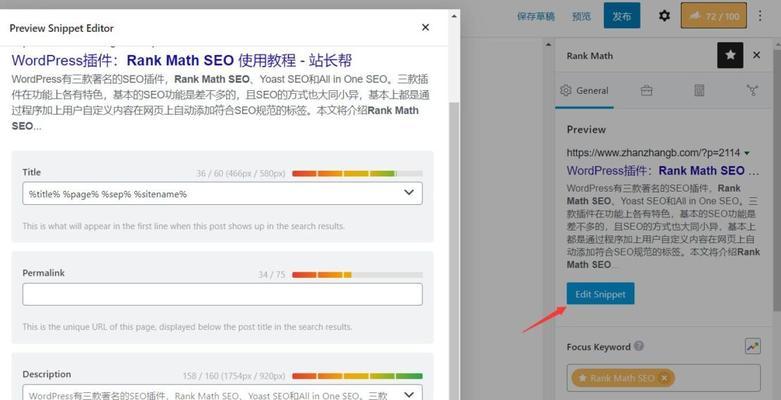781x400 pixels.
Task: Open the Social tab icon
Action: click(752, 91)
